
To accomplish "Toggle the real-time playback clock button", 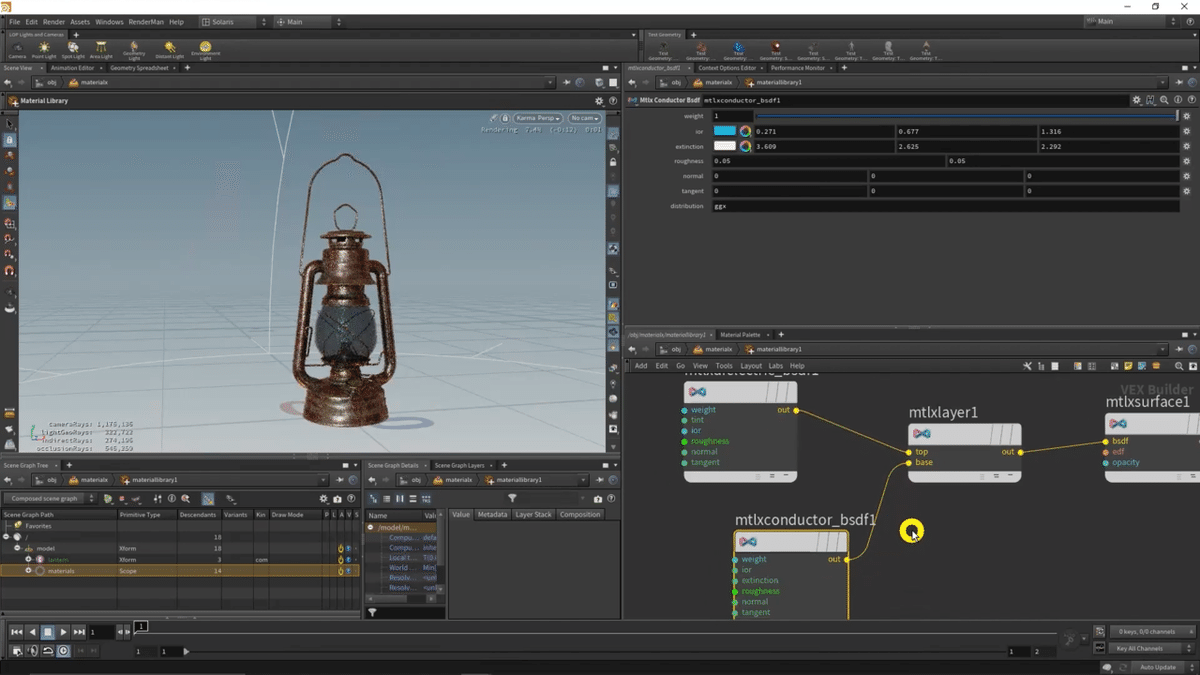I will coord(63,651).
